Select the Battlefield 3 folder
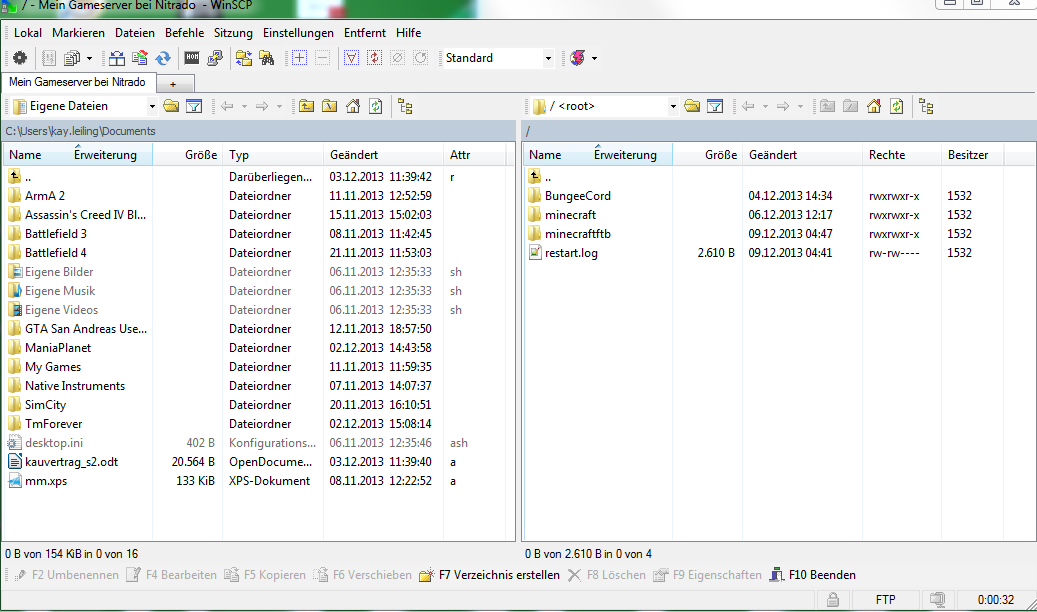This screenshot has height=612, width=1037. [x=56, y=234]
